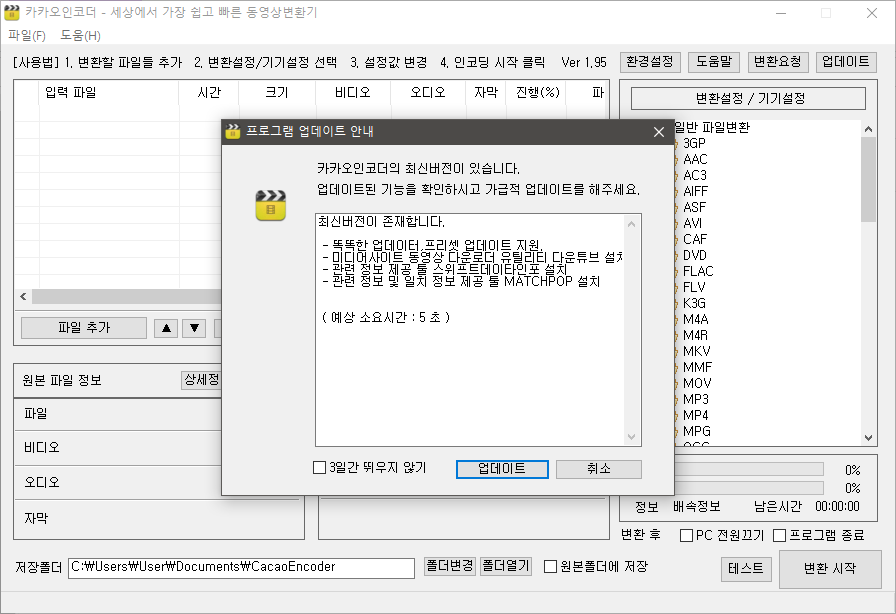This screenshot has width=896, height=614.
Task: Select the ASF format entry
Action: pos(694,208)
